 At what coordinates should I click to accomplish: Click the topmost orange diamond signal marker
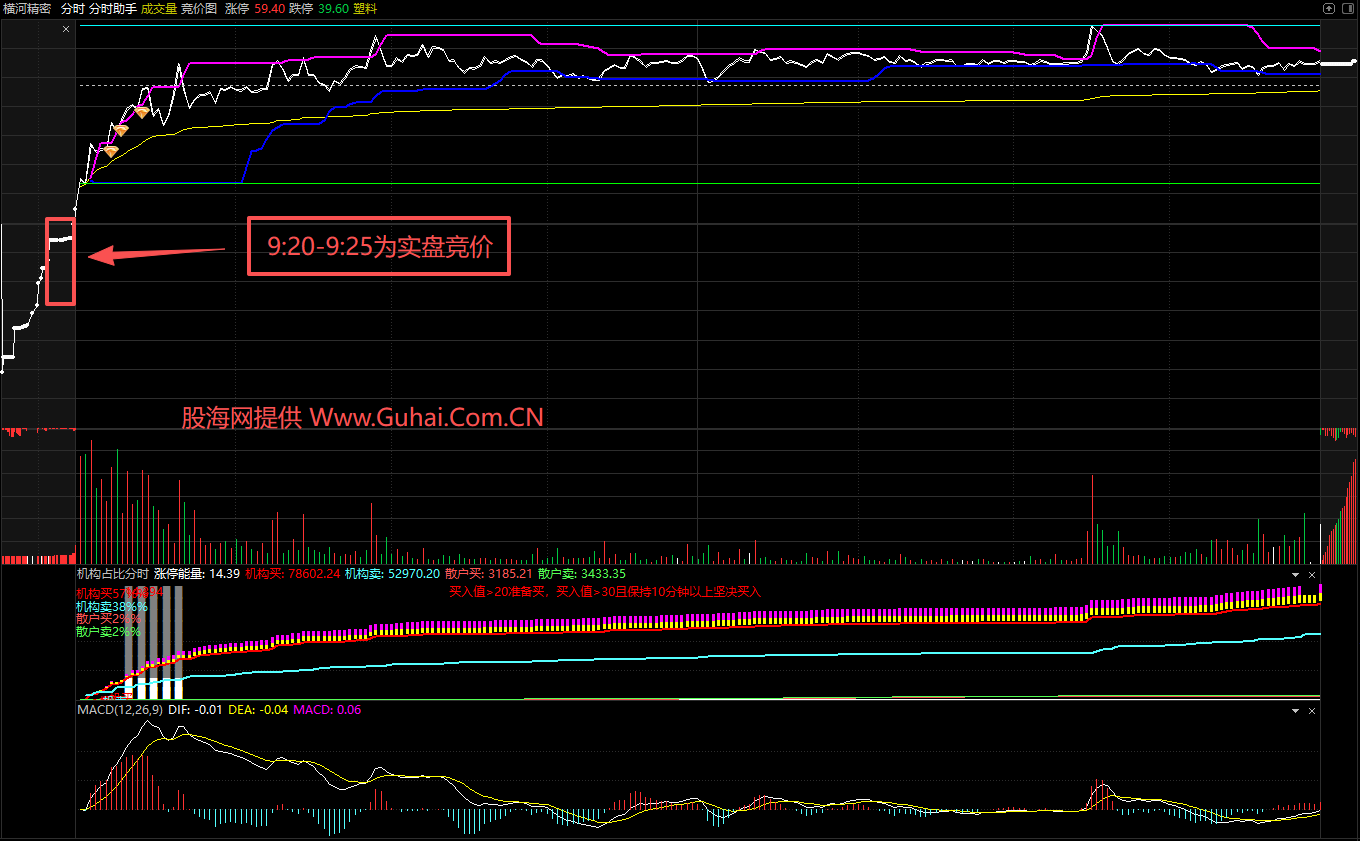(x=142, y=112)
